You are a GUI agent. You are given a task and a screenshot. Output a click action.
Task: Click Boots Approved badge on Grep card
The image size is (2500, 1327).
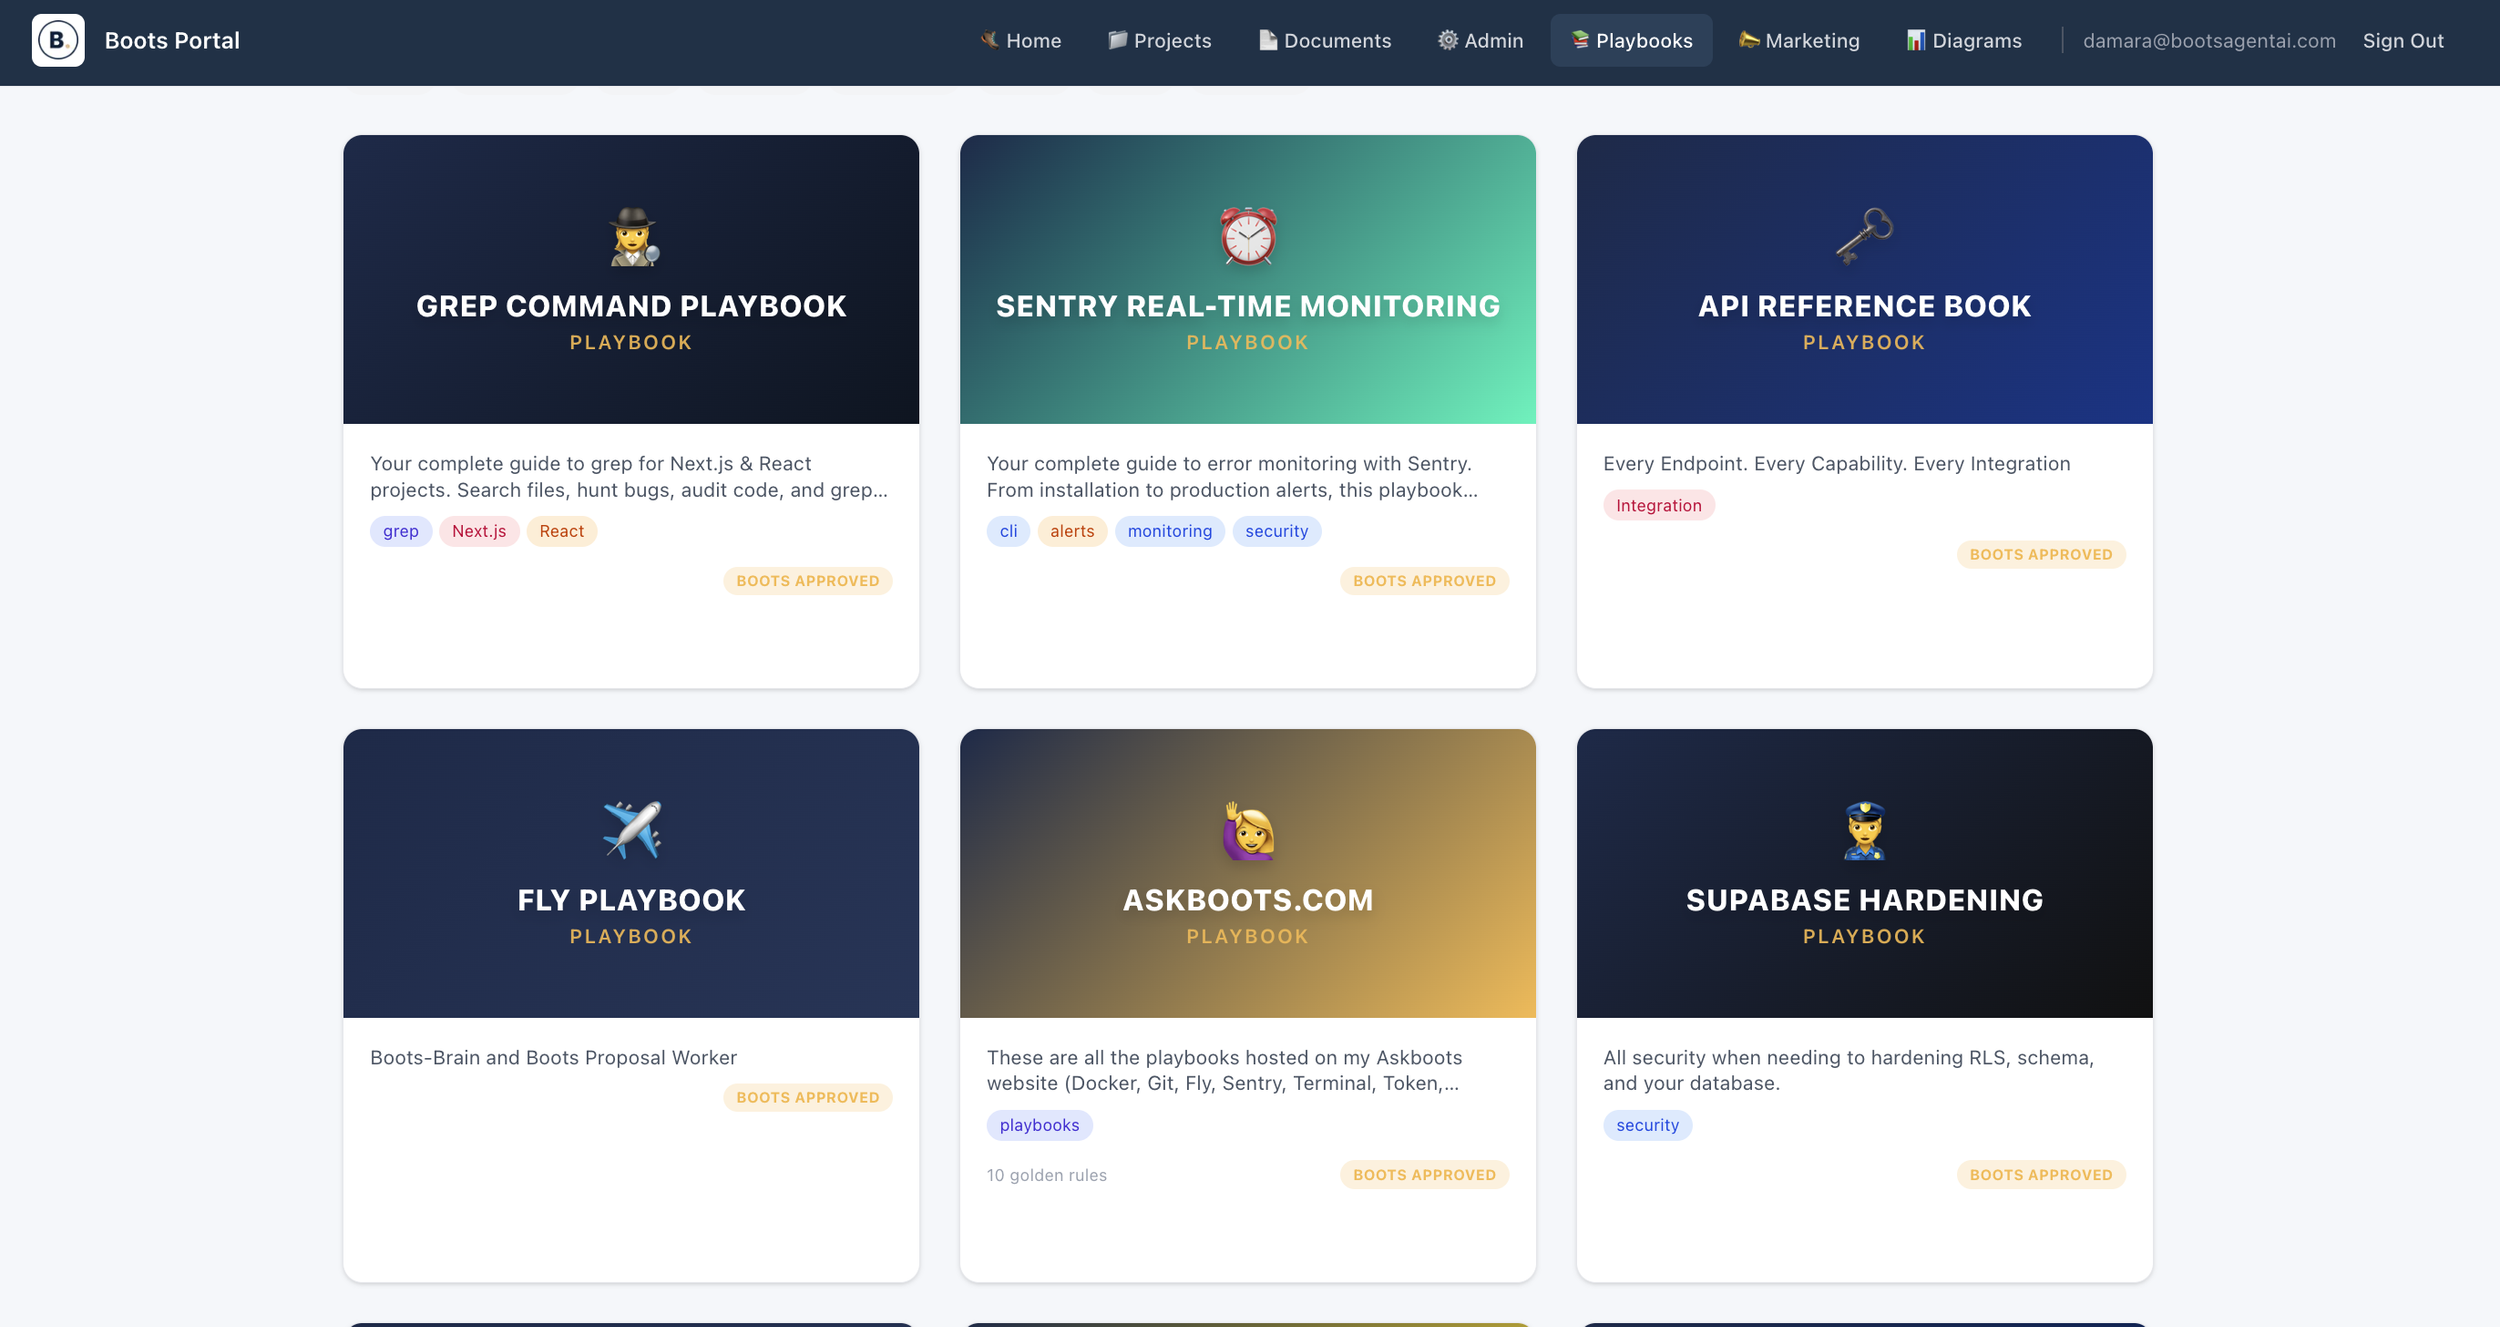808,581
